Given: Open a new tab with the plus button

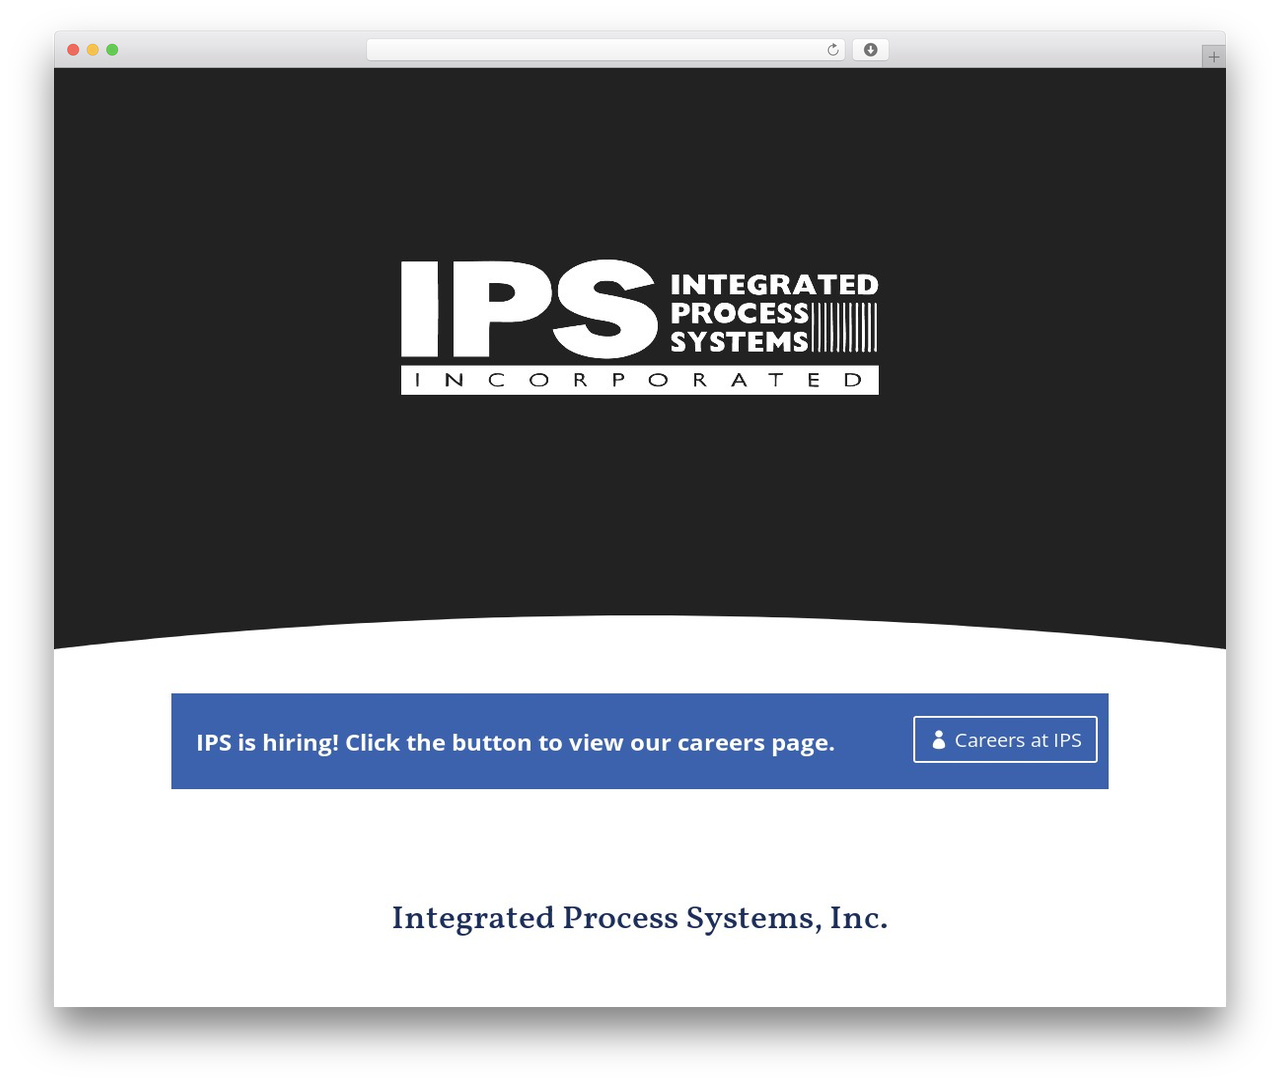Looking at the screenshot, I should [1213, 57].
